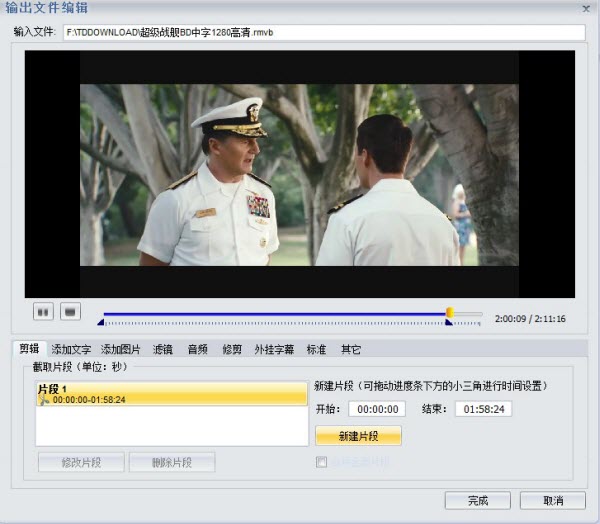Click the 删除片段 button
Viewport: 600px width, 524px height.
(x=172, y=462)
